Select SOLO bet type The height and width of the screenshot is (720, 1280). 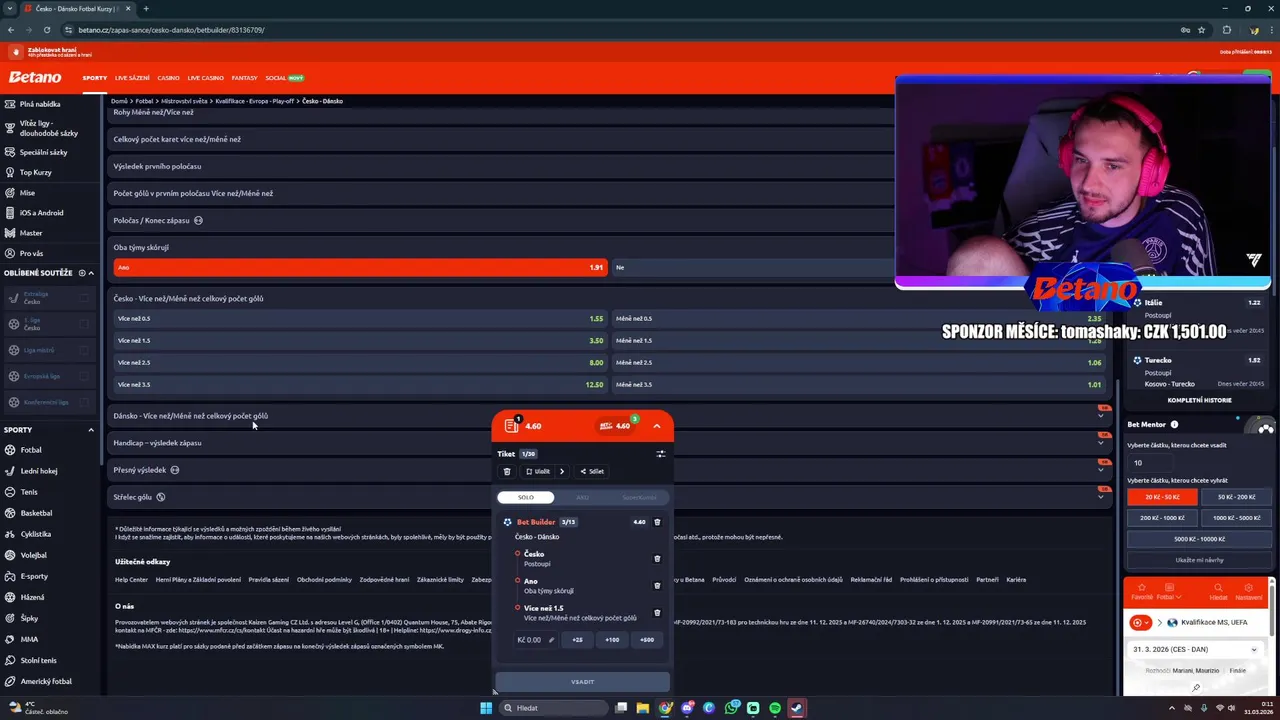tap(526, 497)
